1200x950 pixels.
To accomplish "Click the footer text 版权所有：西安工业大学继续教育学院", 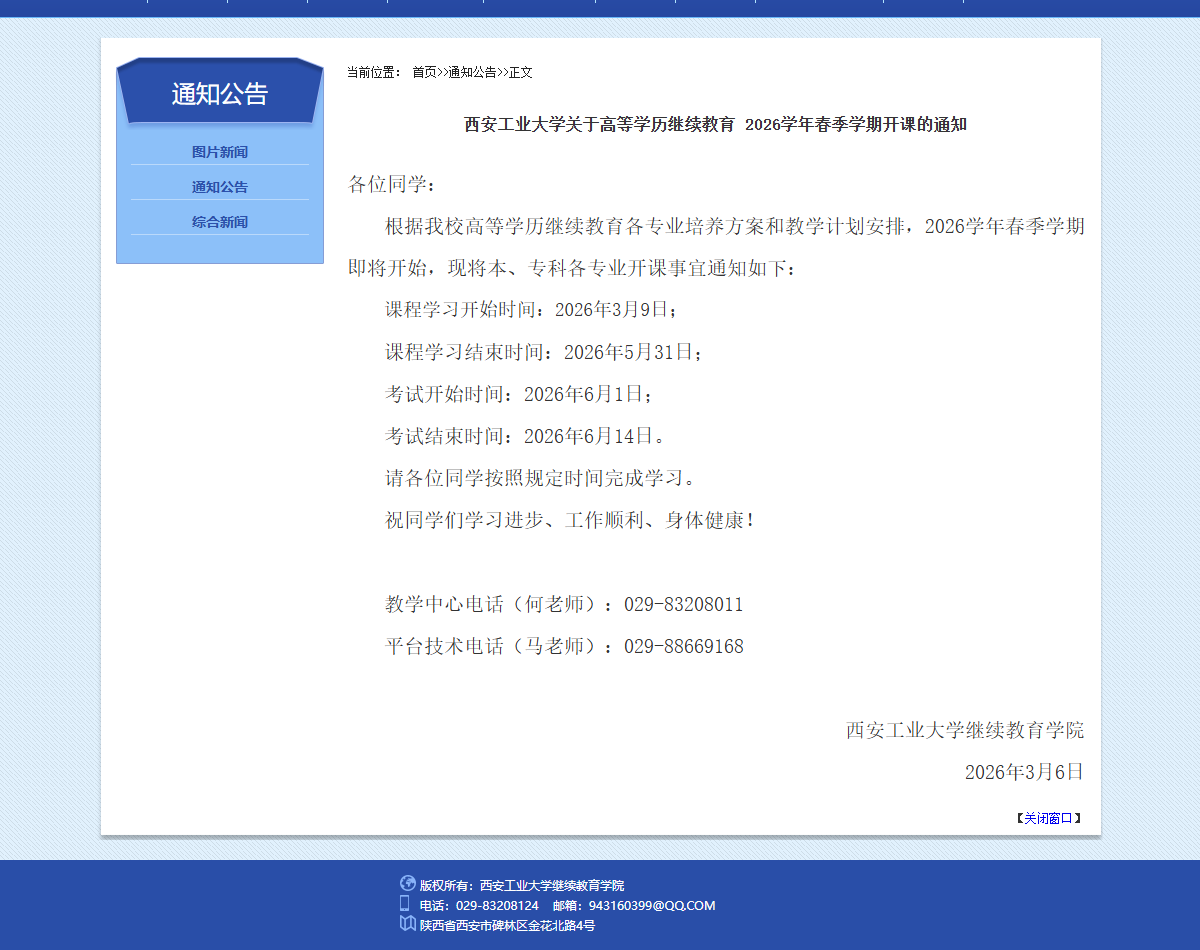I will [522, 885].
